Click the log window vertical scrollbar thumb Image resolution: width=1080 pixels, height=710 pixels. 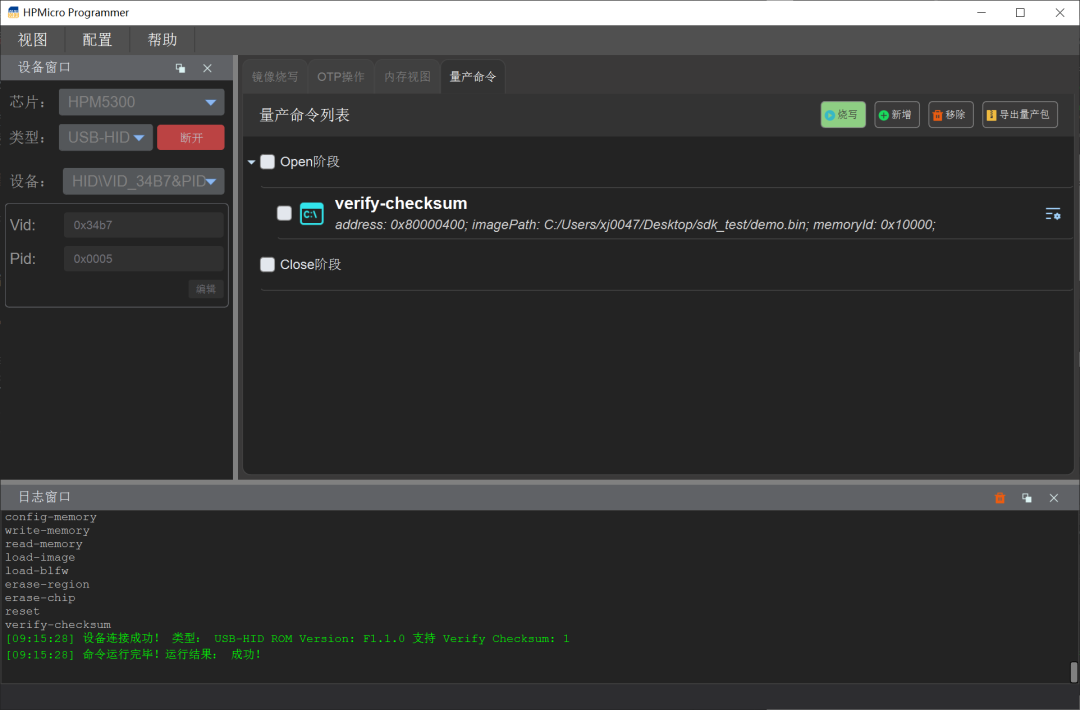click(1073, 672)
